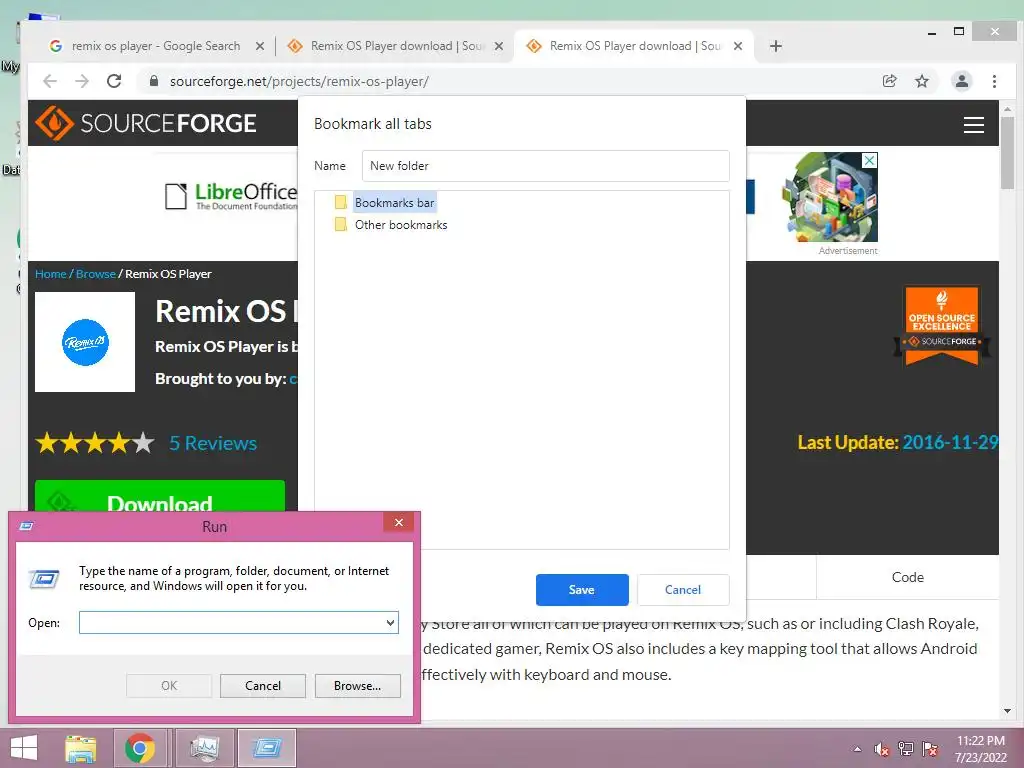This screenshot has height=768, width=1024.
Task: Click the share page icon in address bar
Action: (x=889, y=81)
